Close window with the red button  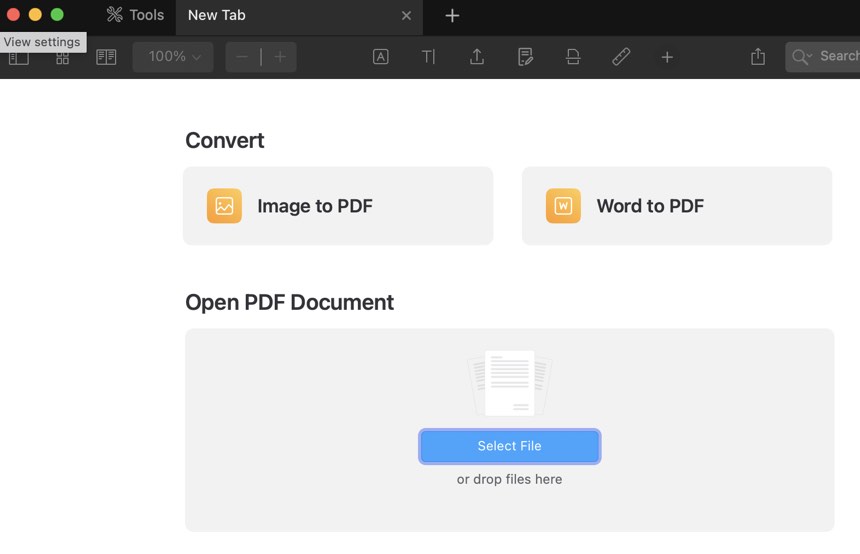13,15
